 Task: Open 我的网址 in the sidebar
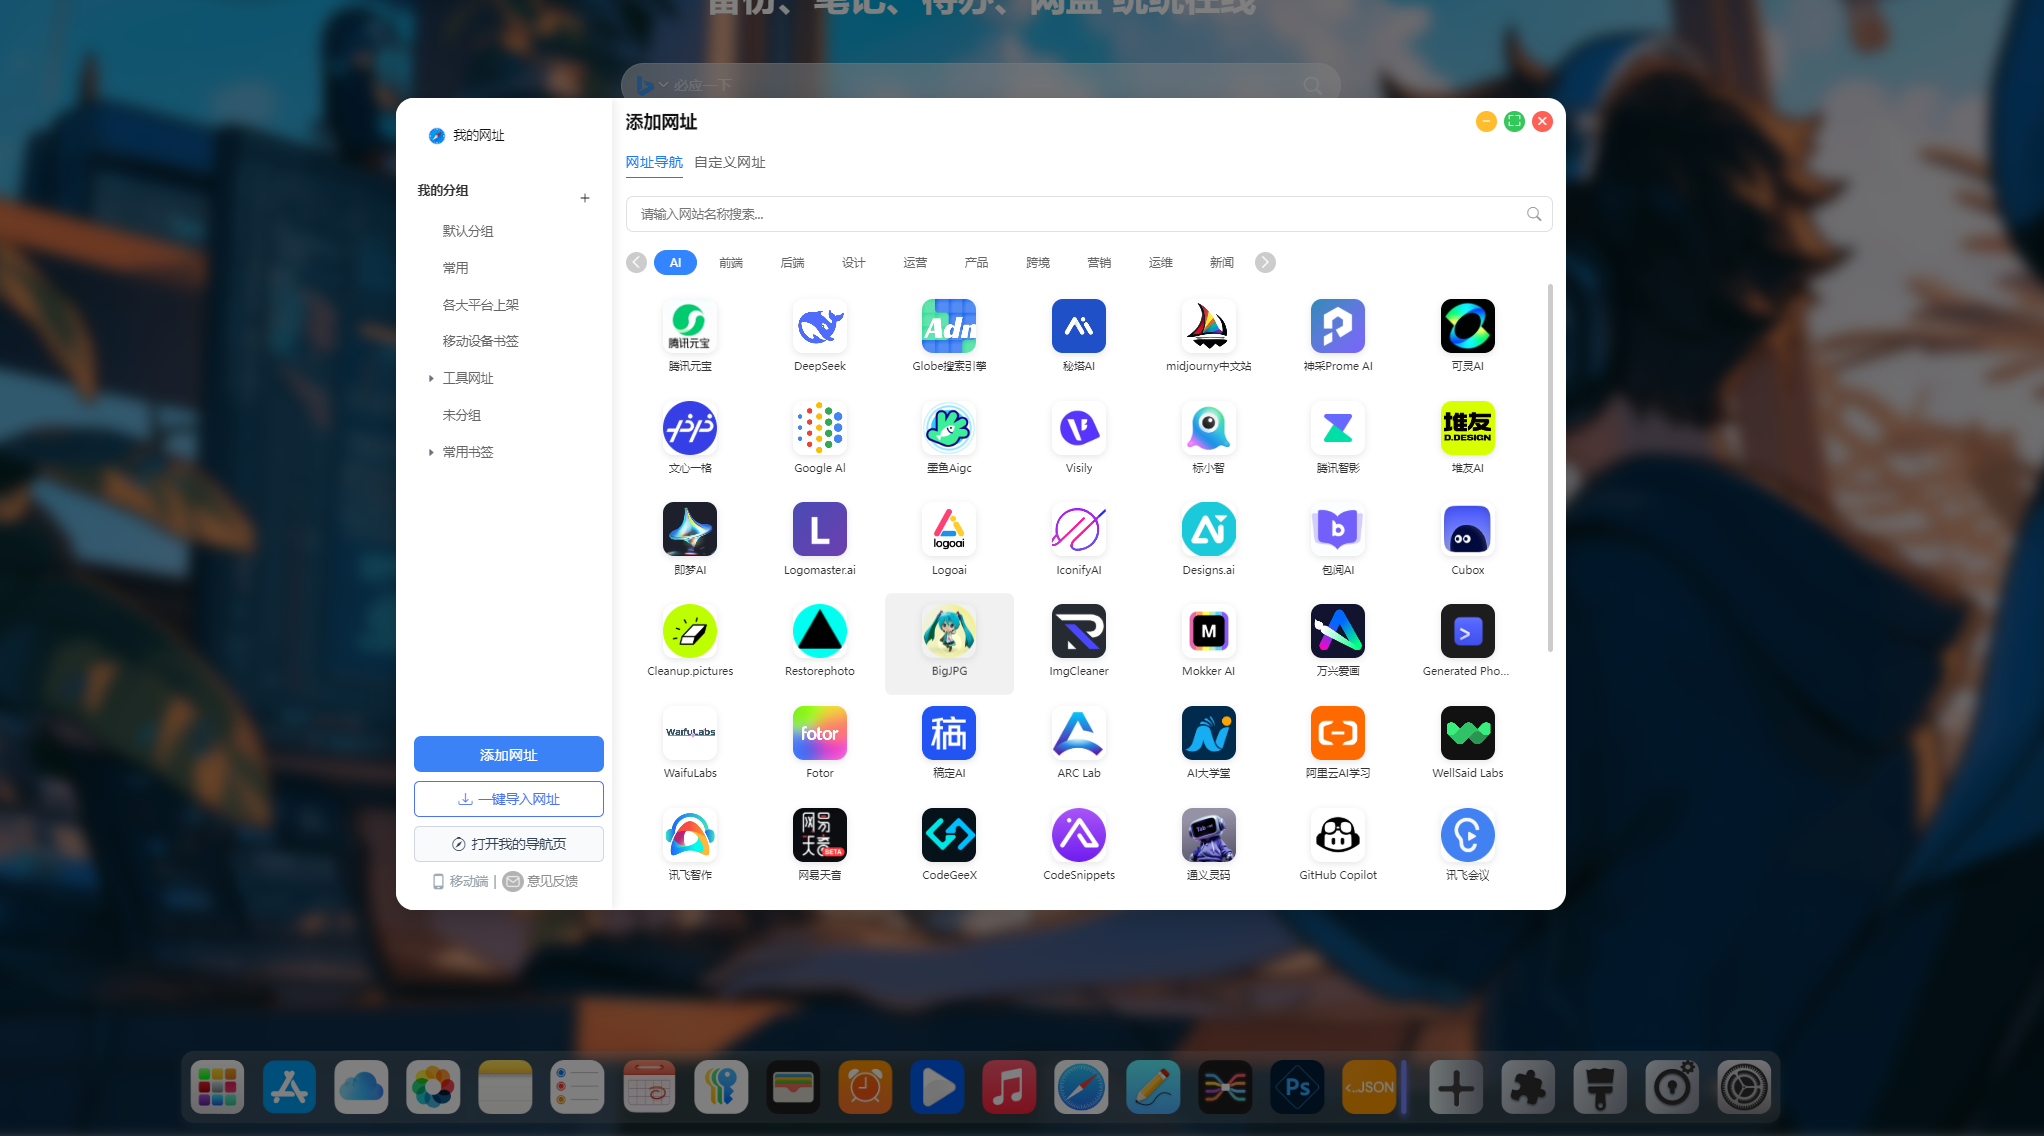(466, 135)
